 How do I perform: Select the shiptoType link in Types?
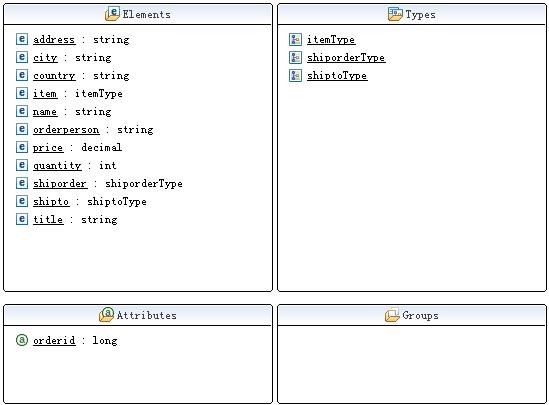pyautogui.click(x=337, y=76)
